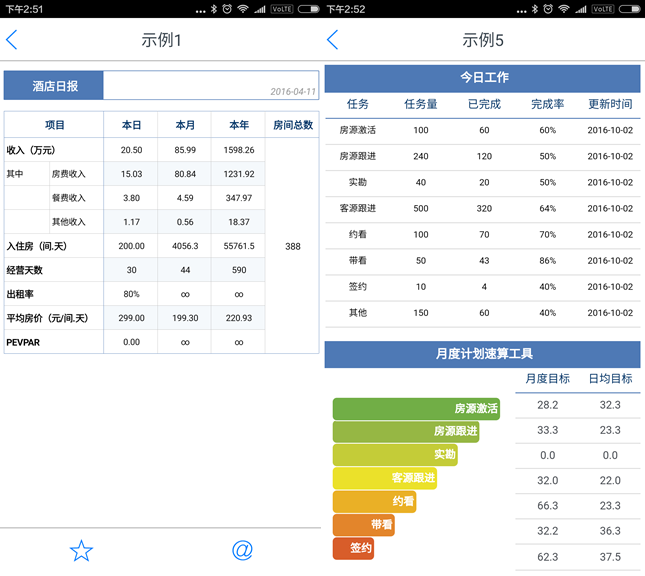Tap the 更新时间 column header
645x576 pixels.
[610, 104]
